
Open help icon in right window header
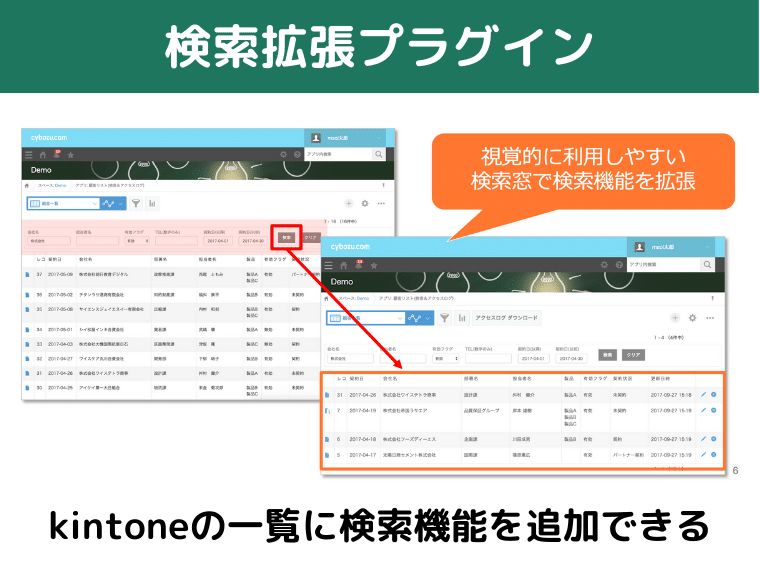619,265
